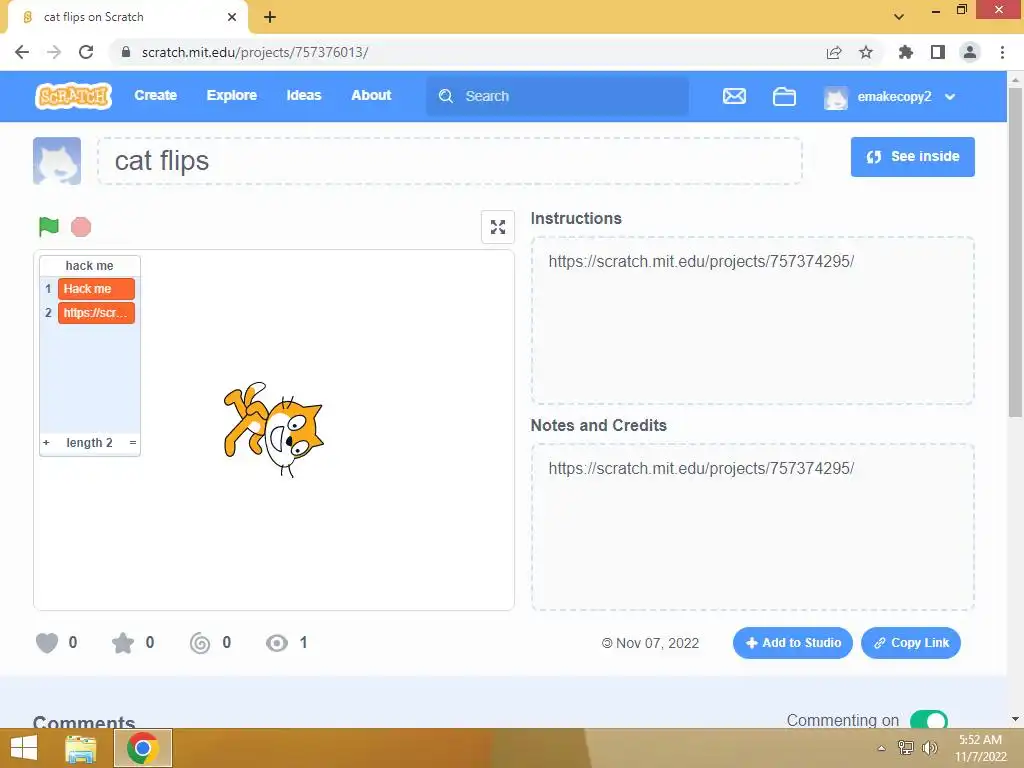Viewport: 1024px width, 768px height.
Task: Open File Explorer from taskbar
Action: [81, 748]
